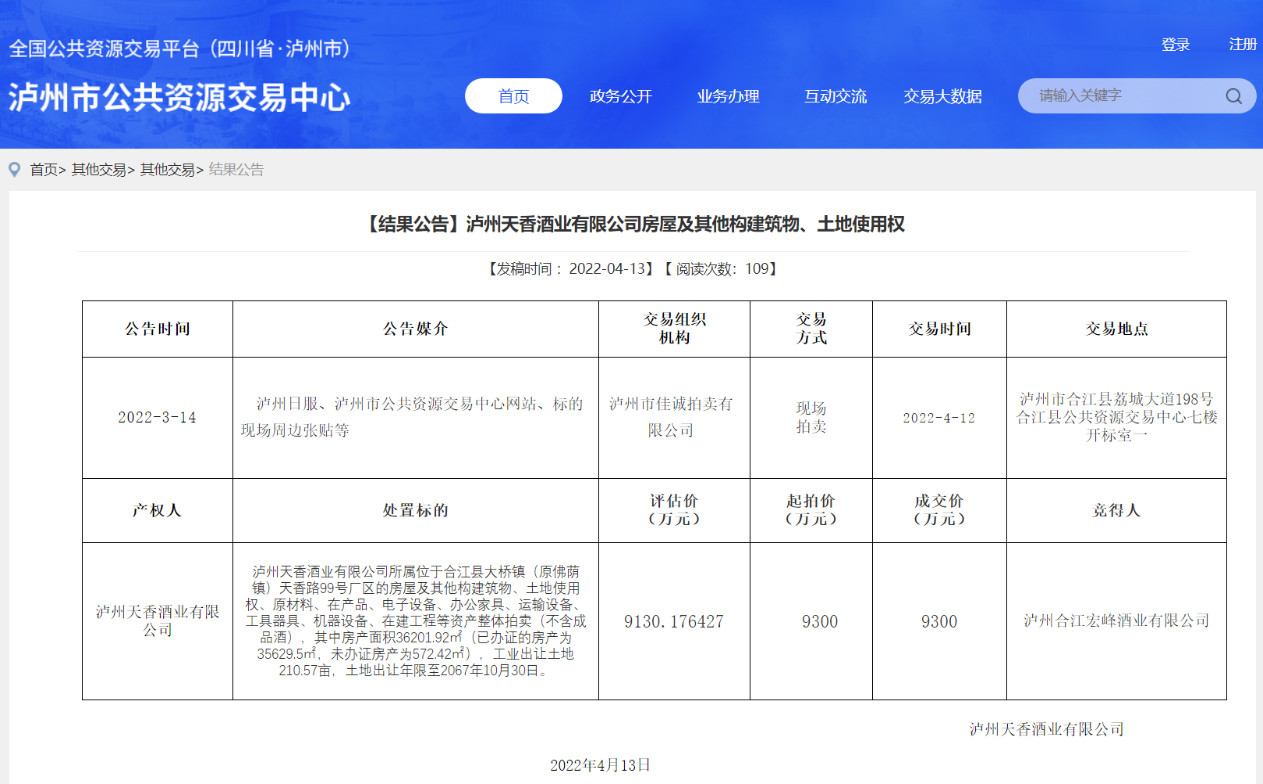Click the asset description paragraph cell
Screen dimensions: 1263x784
(416, 621)
